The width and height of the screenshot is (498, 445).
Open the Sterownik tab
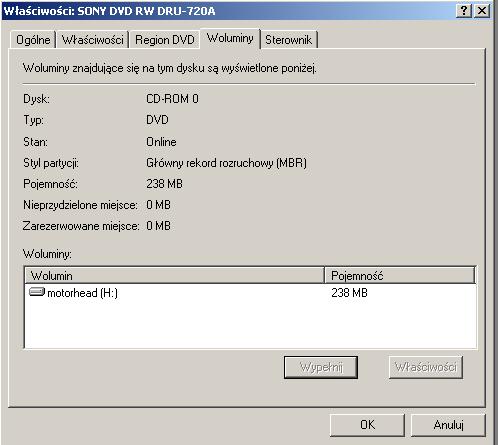(289, 40)
